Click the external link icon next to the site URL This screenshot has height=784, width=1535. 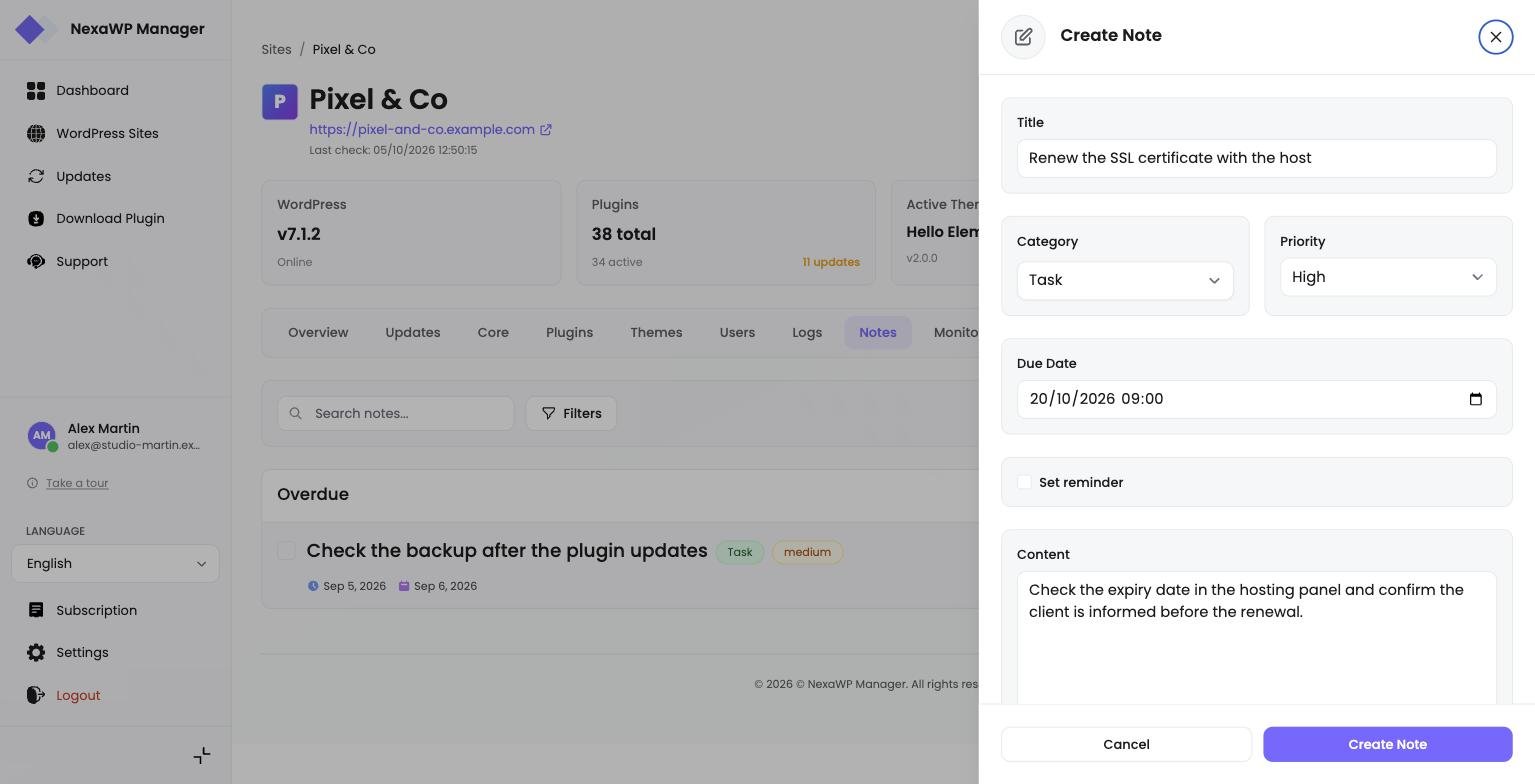pos(546,130)
